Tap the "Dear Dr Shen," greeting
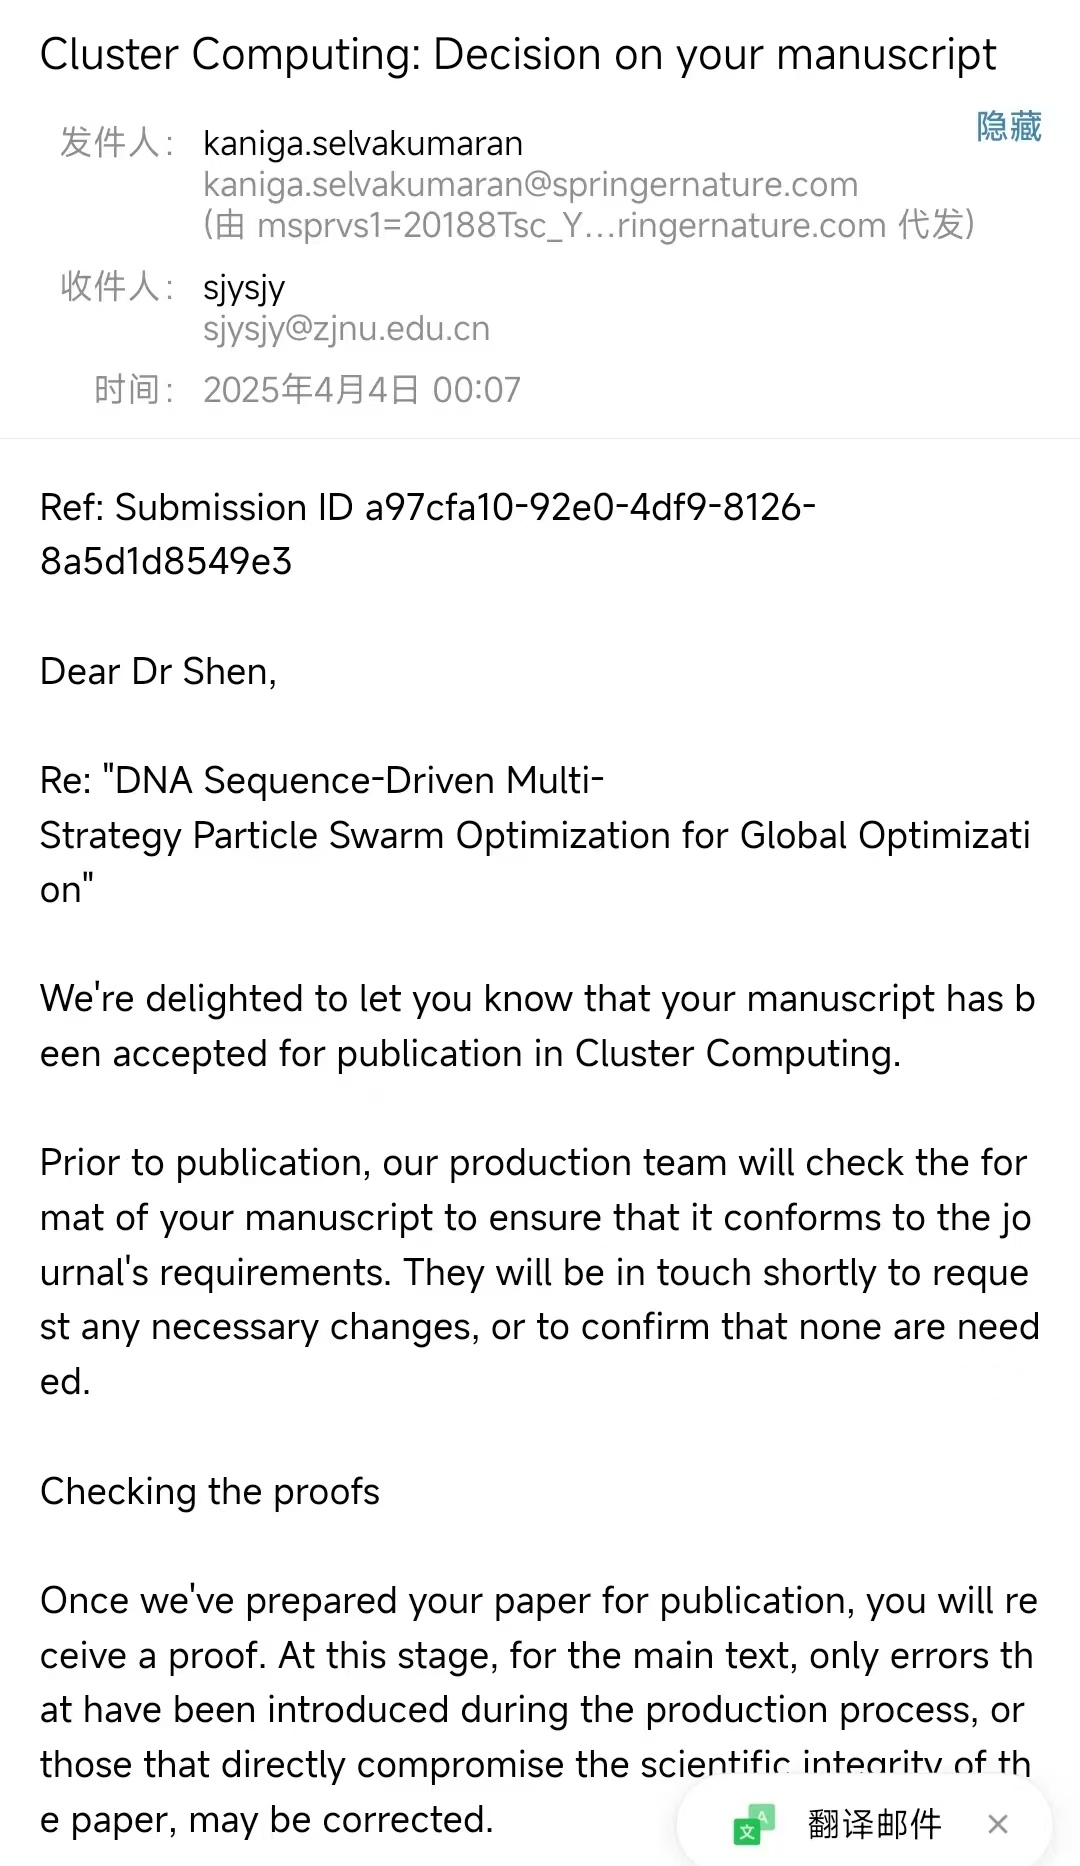Screen dimensions: 1080x1866 tap(158, 672)
